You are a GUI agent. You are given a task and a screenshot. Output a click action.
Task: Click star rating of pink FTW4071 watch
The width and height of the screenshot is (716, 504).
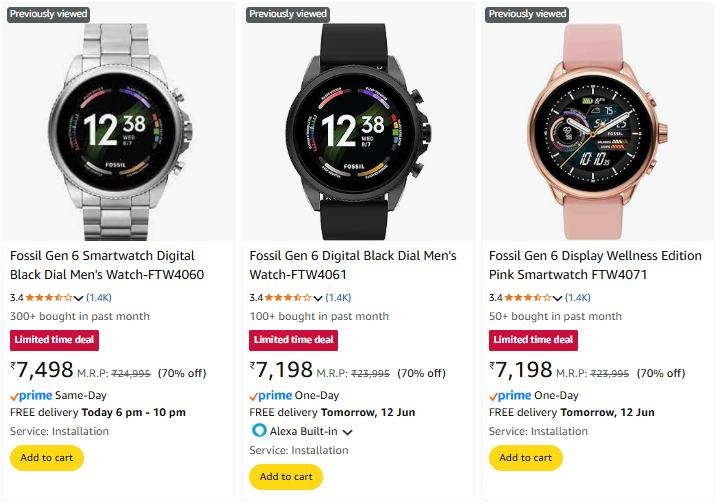(x=528, y=297)
